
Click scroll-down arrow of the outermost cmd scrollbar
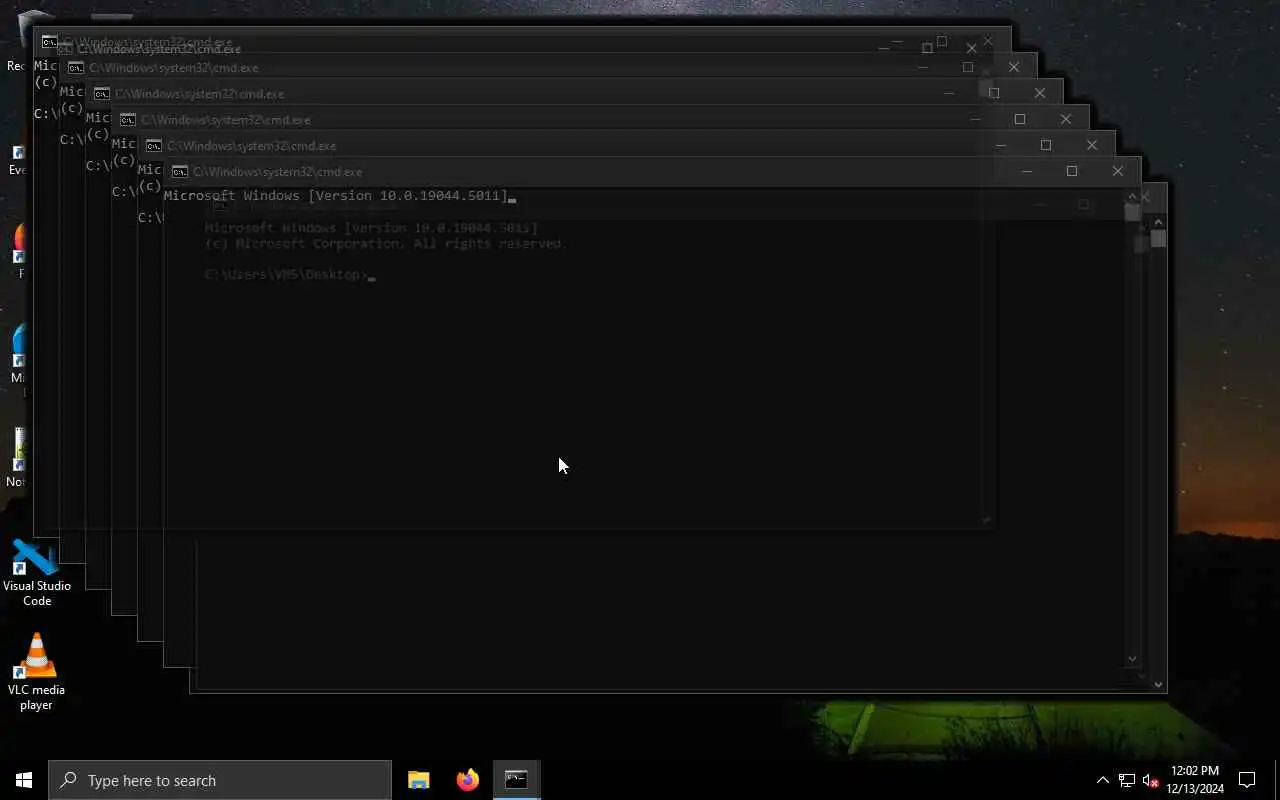(x=1159, y=684)
